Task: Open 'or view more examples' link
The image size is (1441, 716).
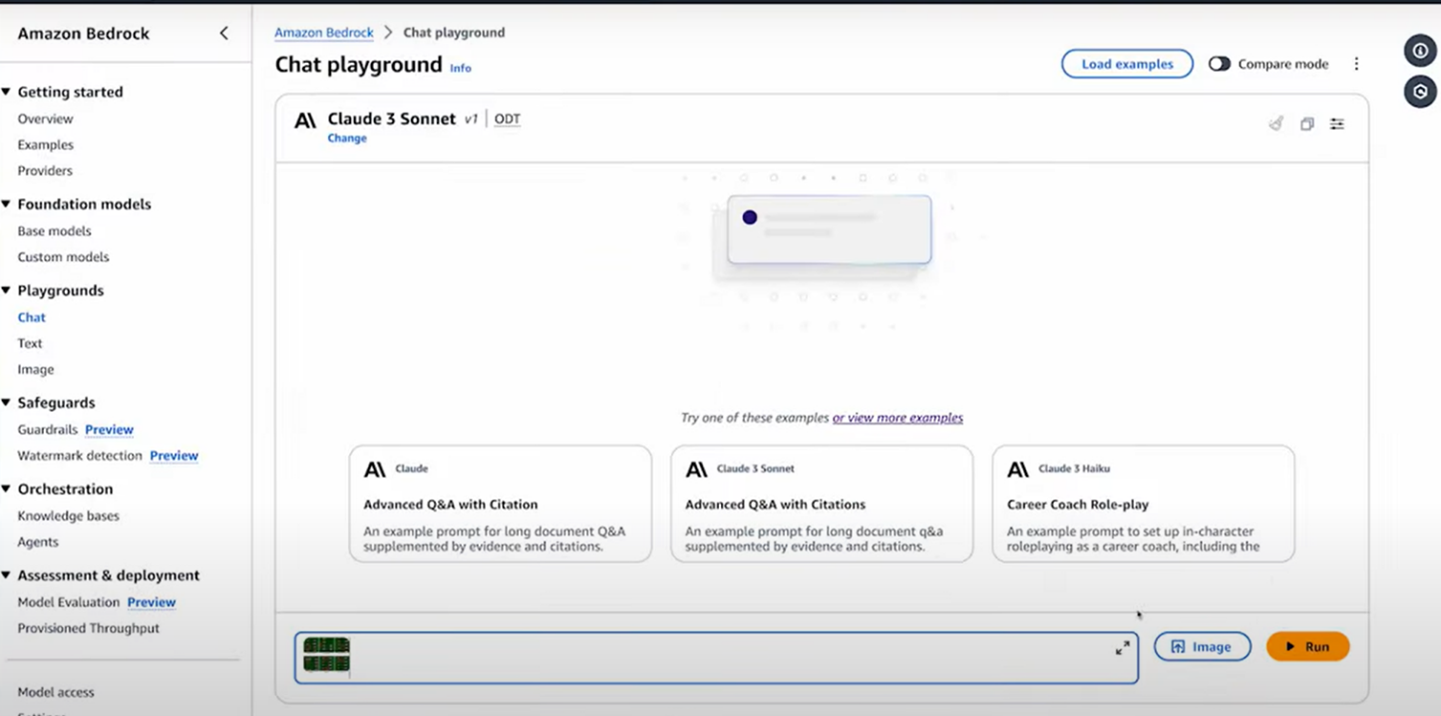Action: tap(898, 418)
